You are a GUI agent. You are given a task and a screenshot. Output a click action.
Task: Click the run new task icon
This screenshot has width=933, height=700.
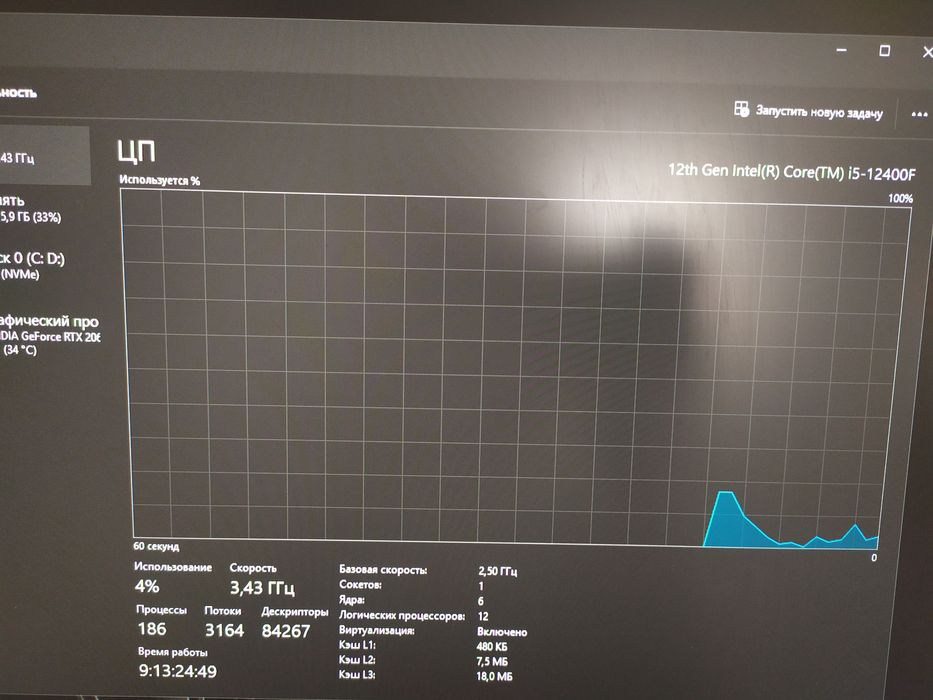tap(741, 109)
